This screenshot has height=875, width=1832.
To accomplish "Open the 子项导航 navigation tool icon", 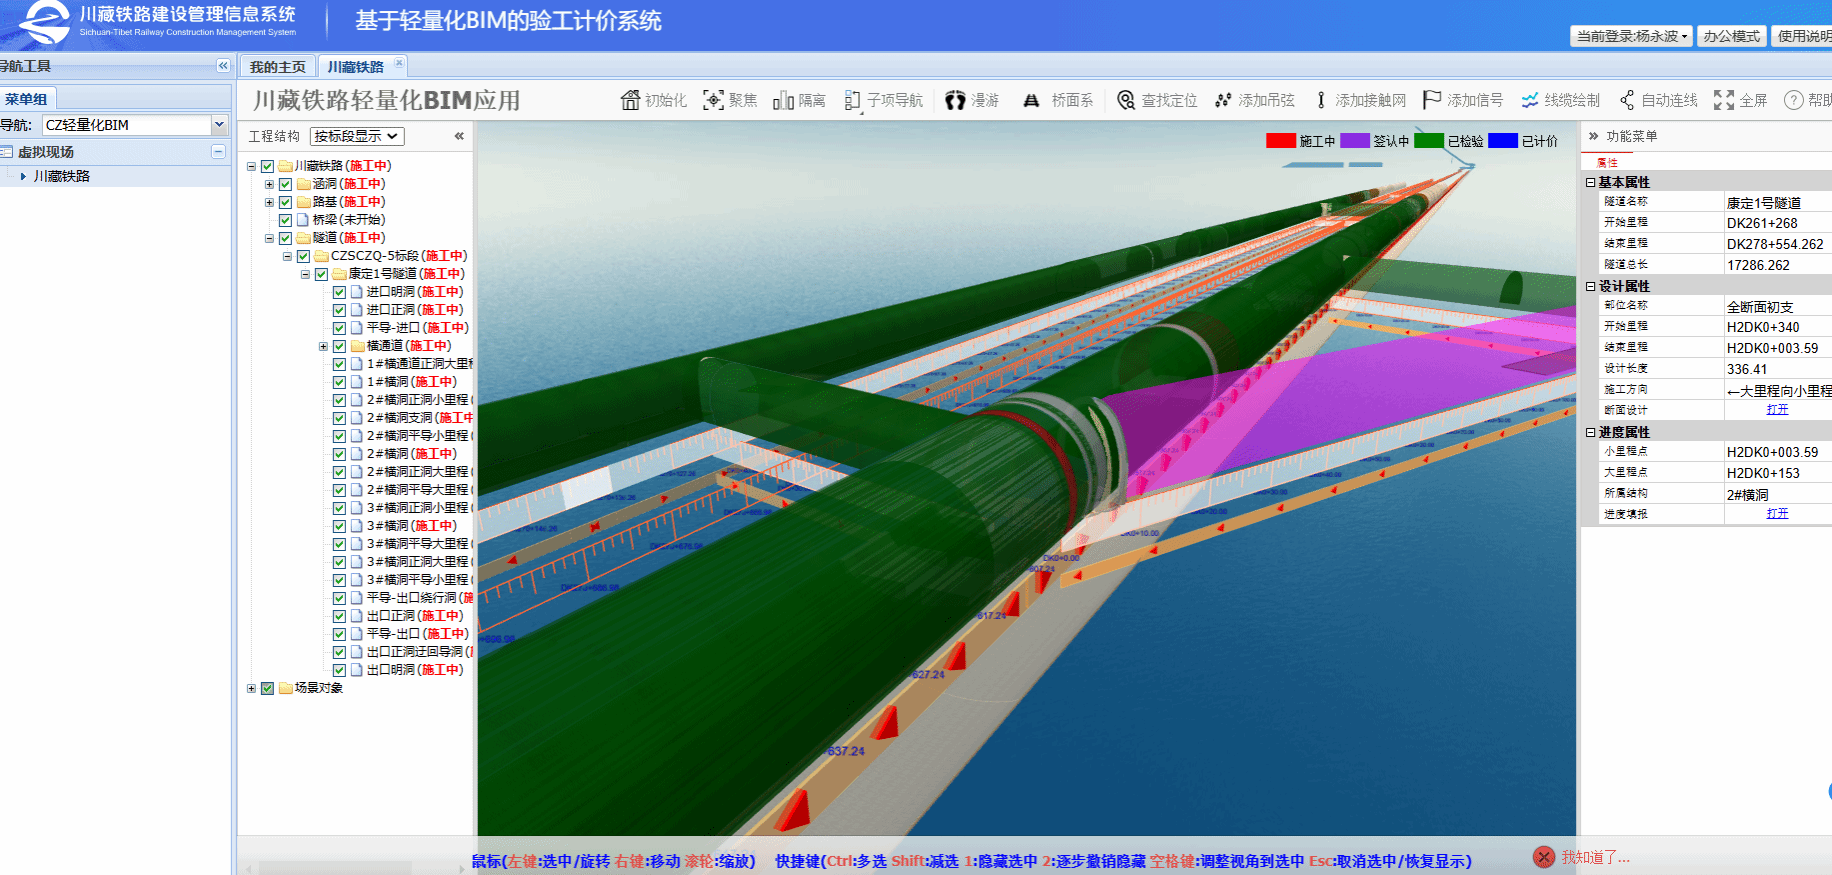I will click(853, 100).
